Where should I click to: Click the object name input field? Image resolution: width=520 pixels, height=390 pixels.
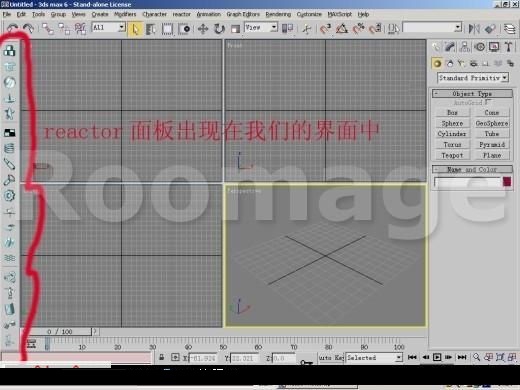(467, 182)
